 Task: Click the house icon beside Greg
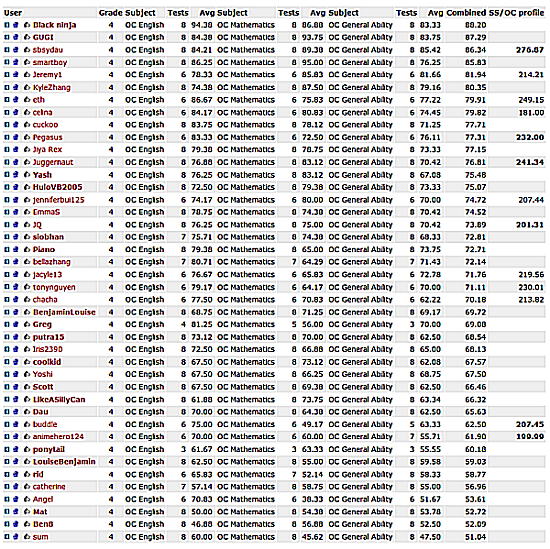[27, 324]
